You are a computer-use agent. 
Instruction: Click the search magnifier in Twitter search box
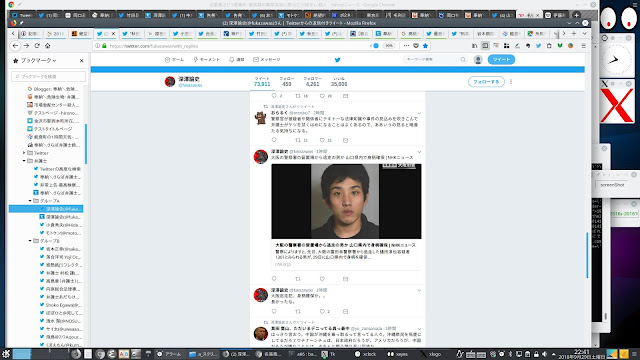463,60
